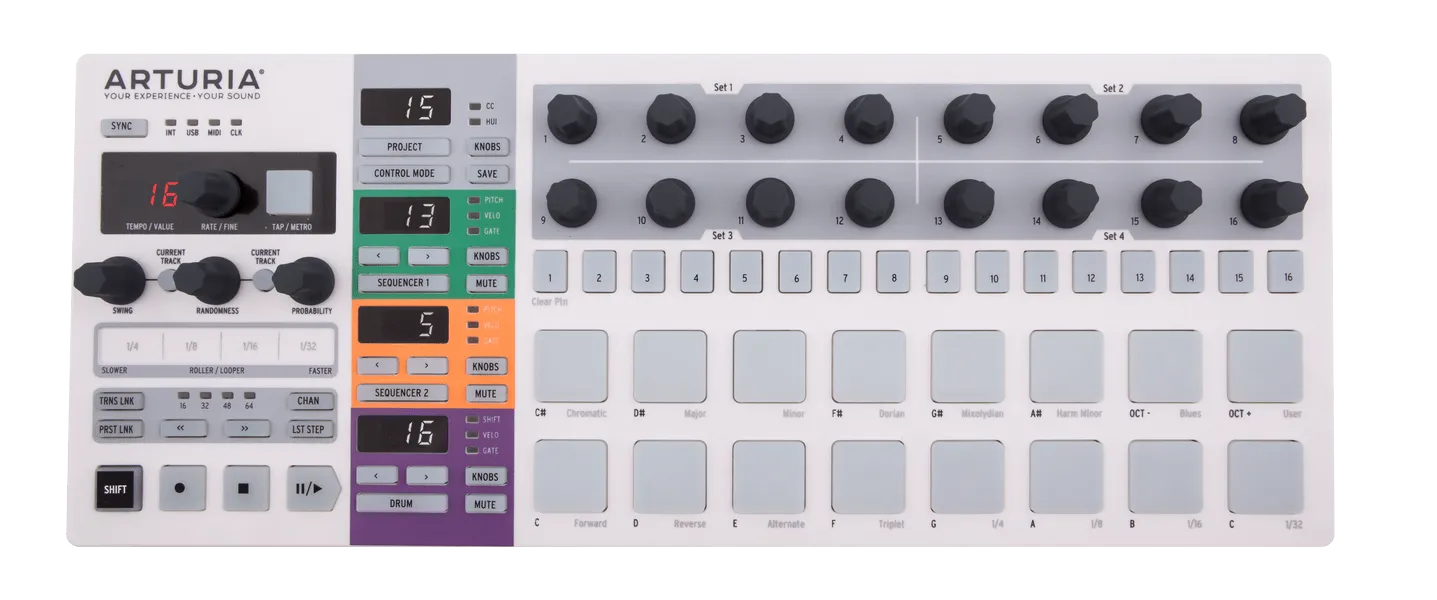
Task: Toggle the SHIFT button
Action: tap(118, 489)
